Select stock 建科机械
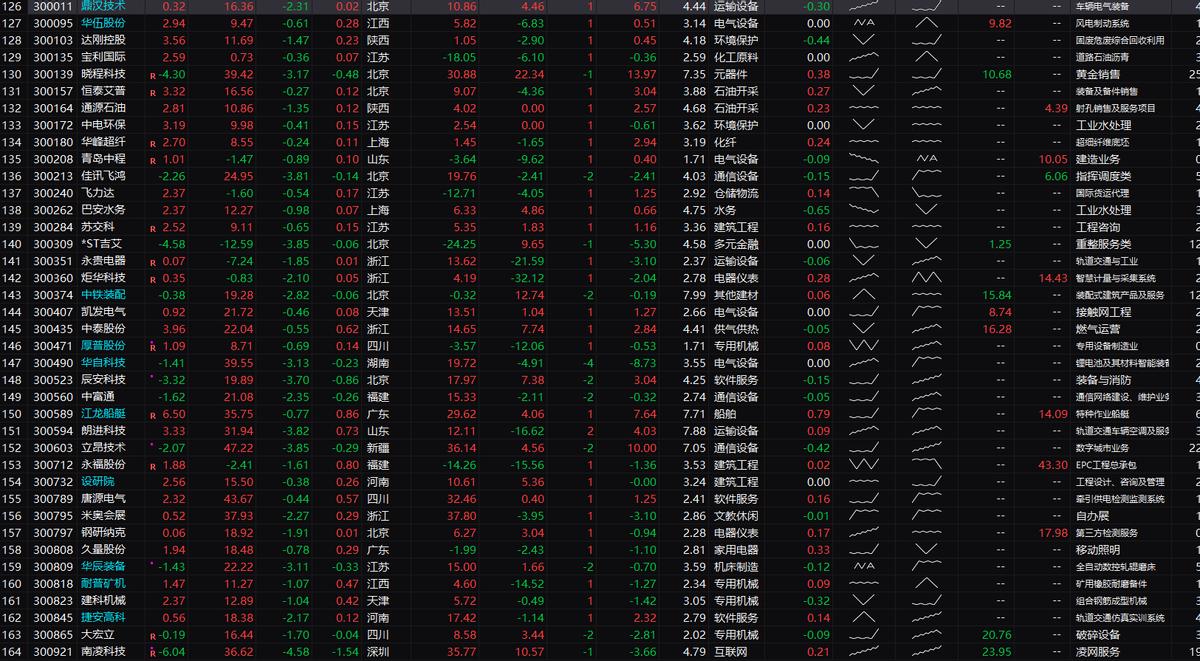1200x661 pixels. point(103,601)
